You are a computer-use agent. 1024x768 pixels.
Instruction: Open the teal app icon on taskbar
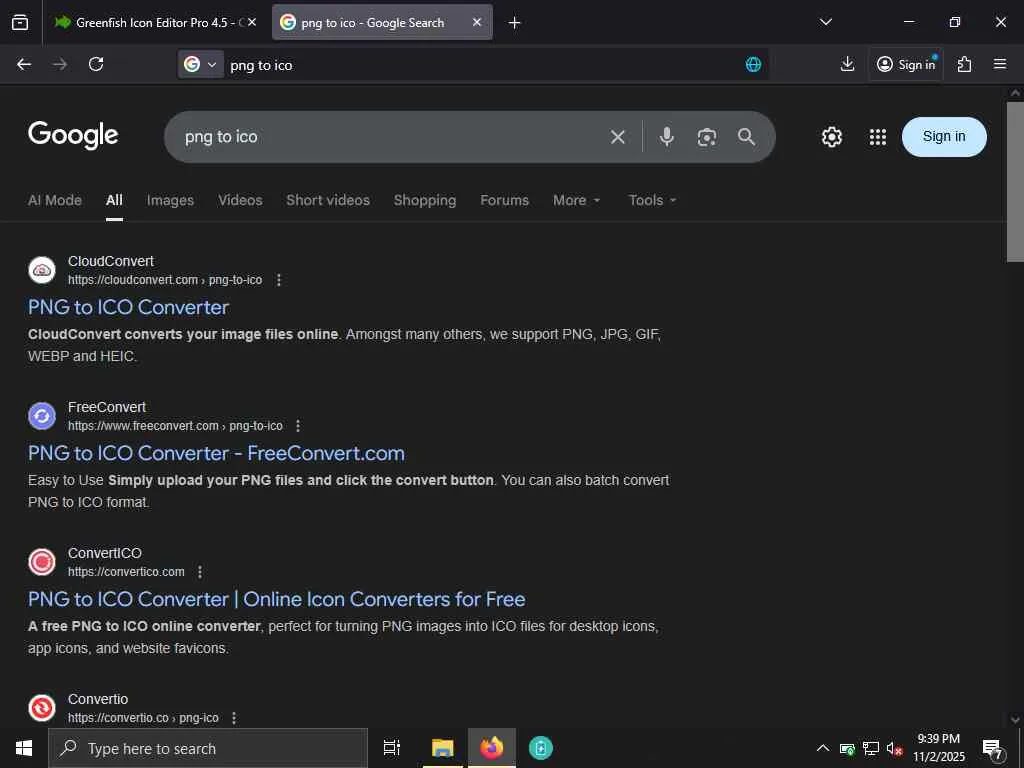(x=541, y=748)
